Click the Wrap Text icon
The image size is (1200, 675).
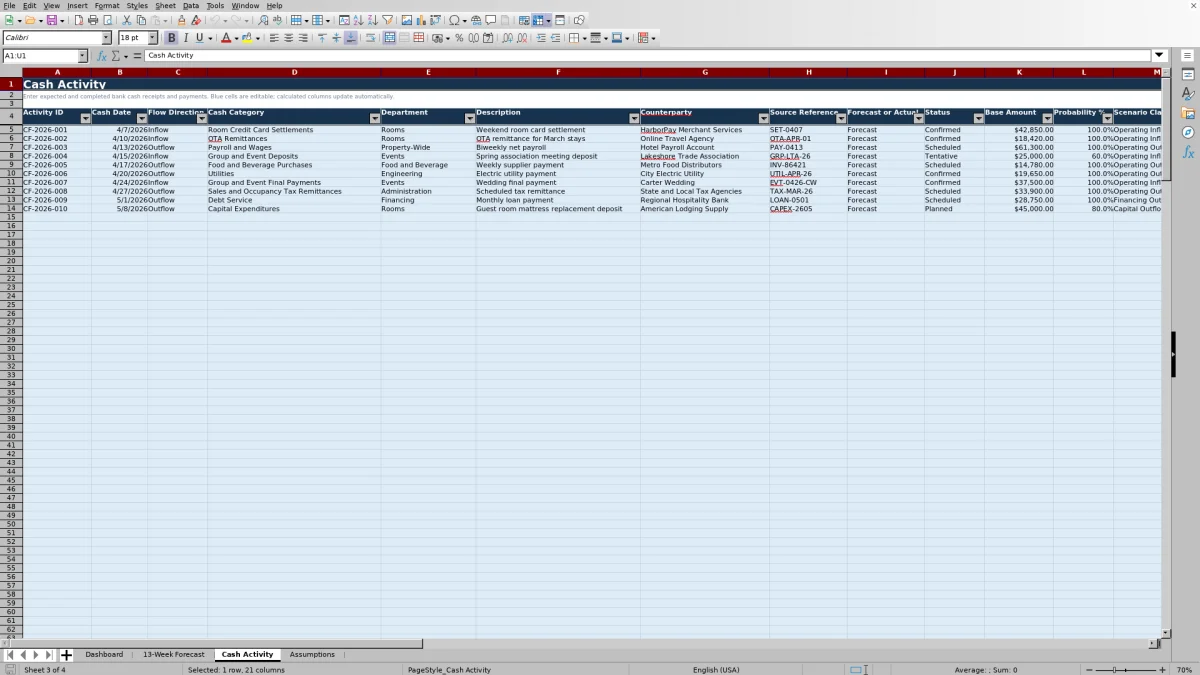[370, 38]
